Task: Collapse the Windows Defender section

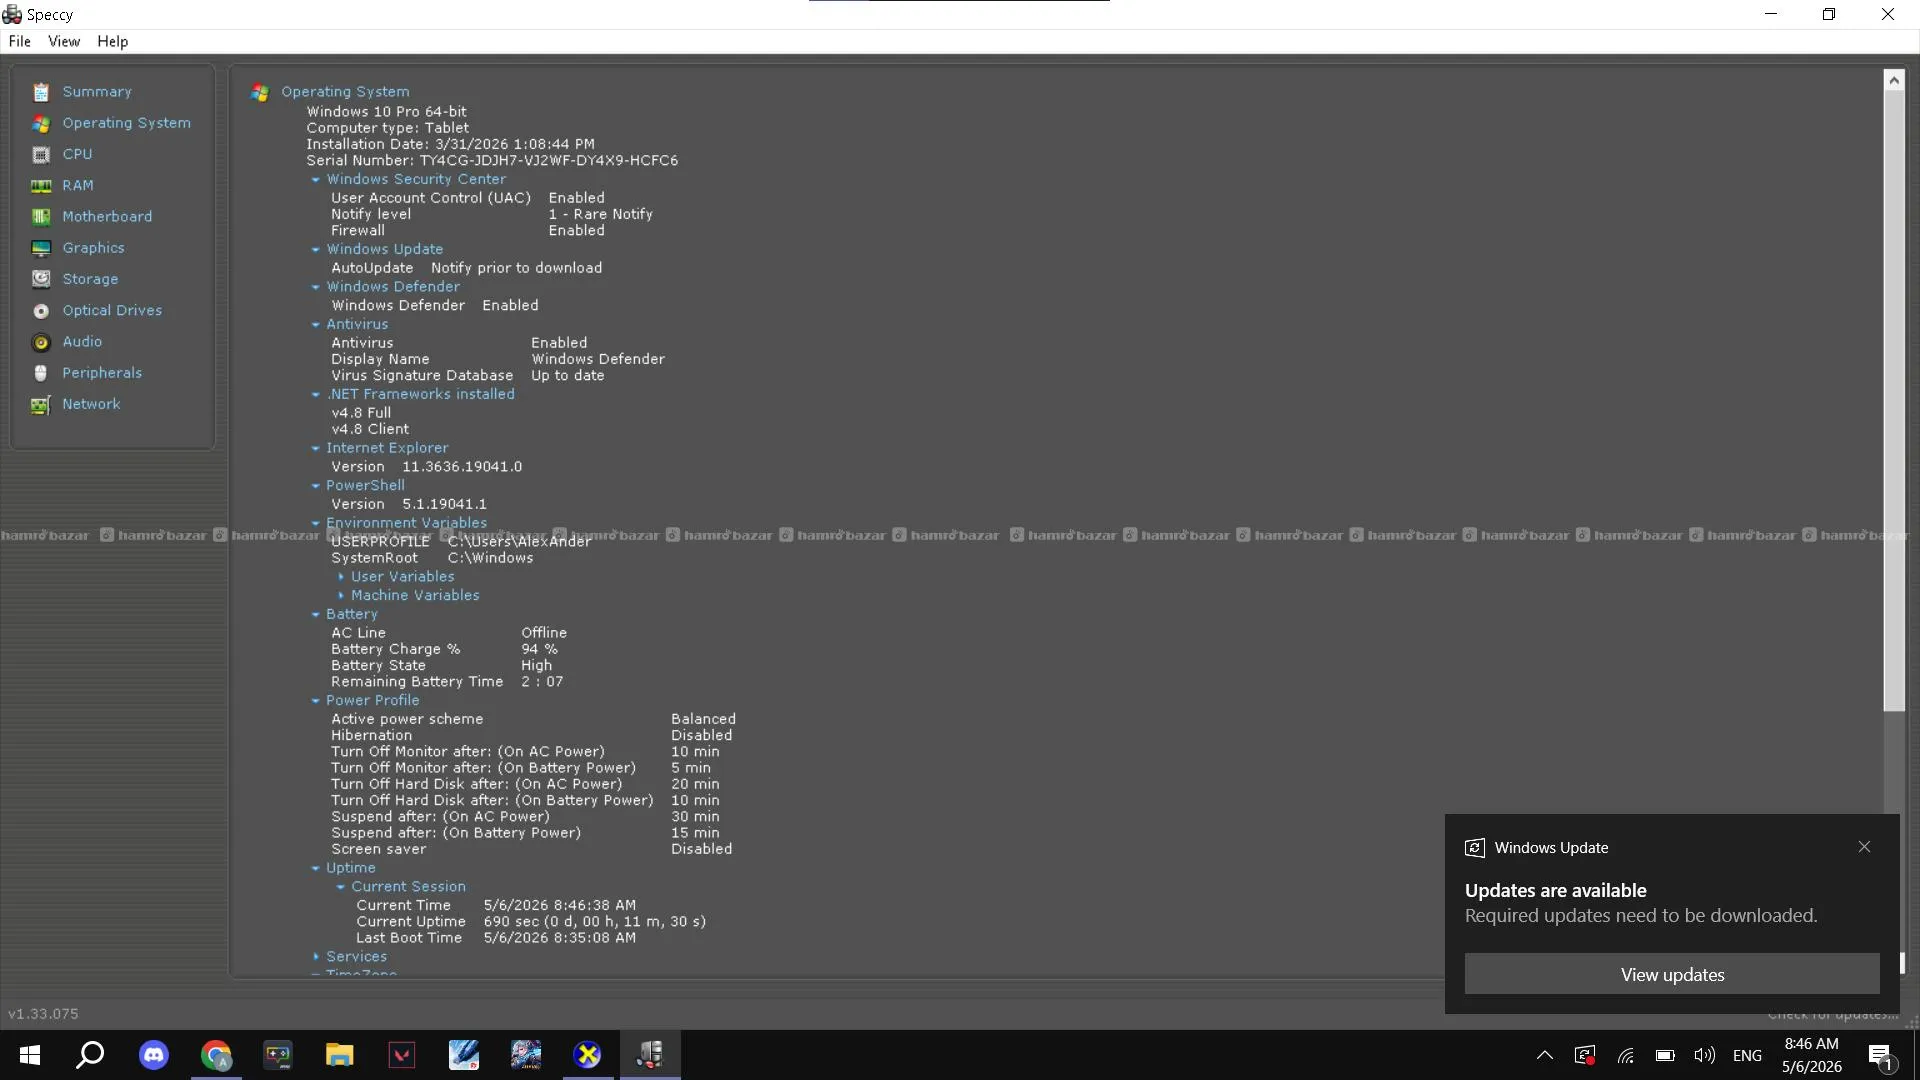Action: pyautogui.click(x=316, y=287)
